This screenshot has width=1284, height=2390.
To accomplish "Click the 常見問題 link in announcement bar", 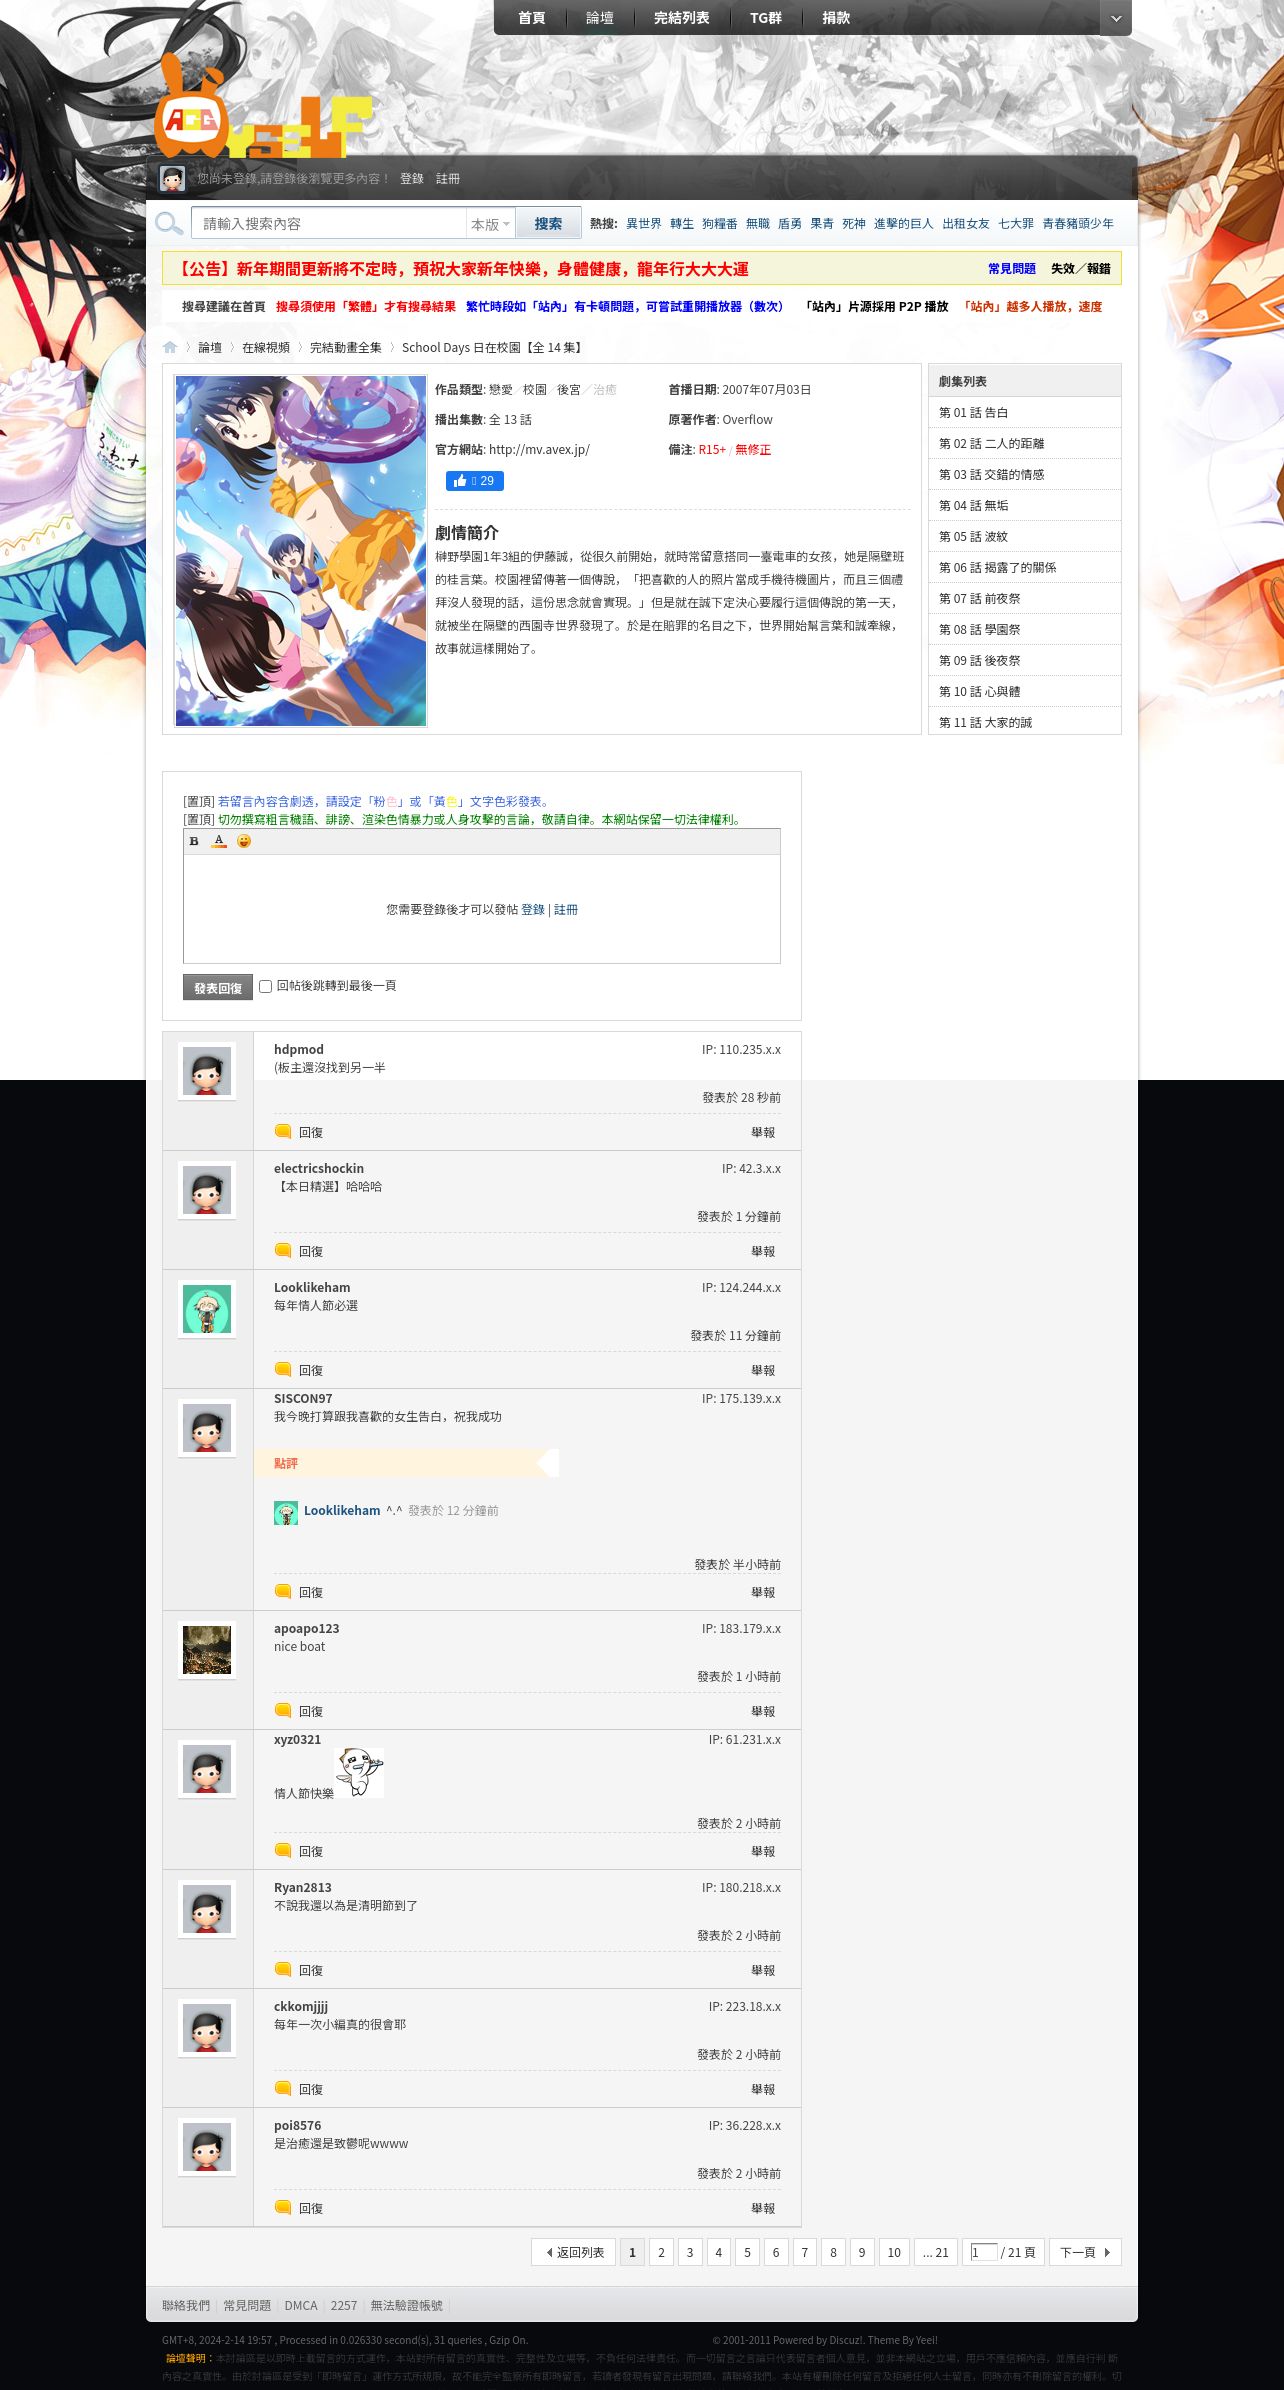I will [x=1012, y=269].
